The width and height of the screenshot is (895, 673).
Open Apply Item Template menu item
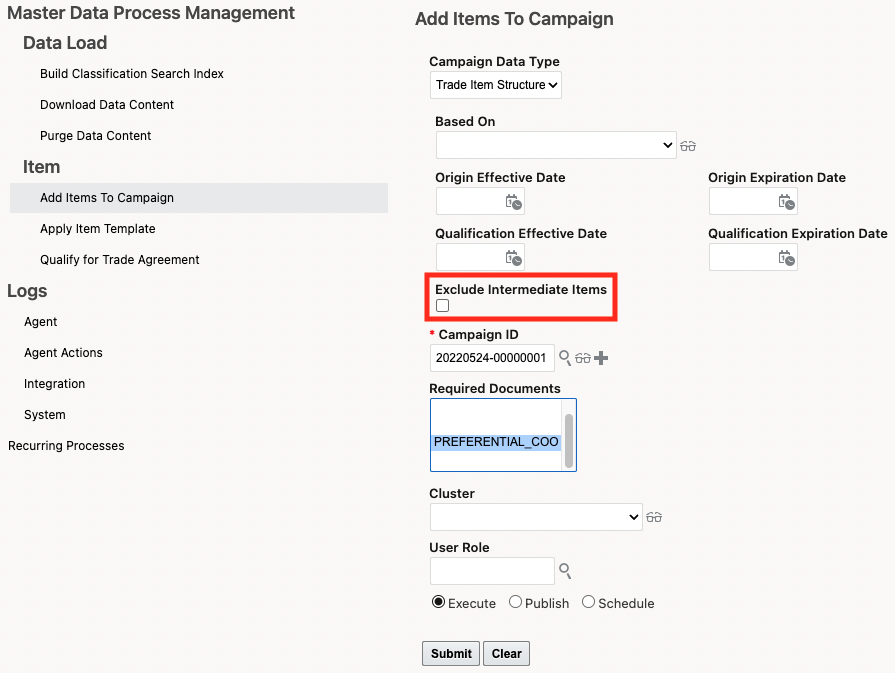click(x=98, y=229)
